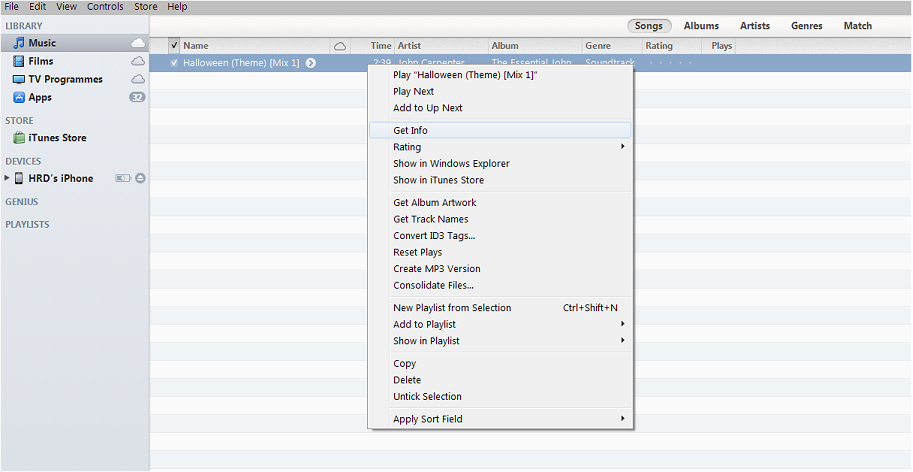The image size is (913, 472).
Task: Set rating dots for Halloween (Theme) row
Action: (x=671, y=63)
